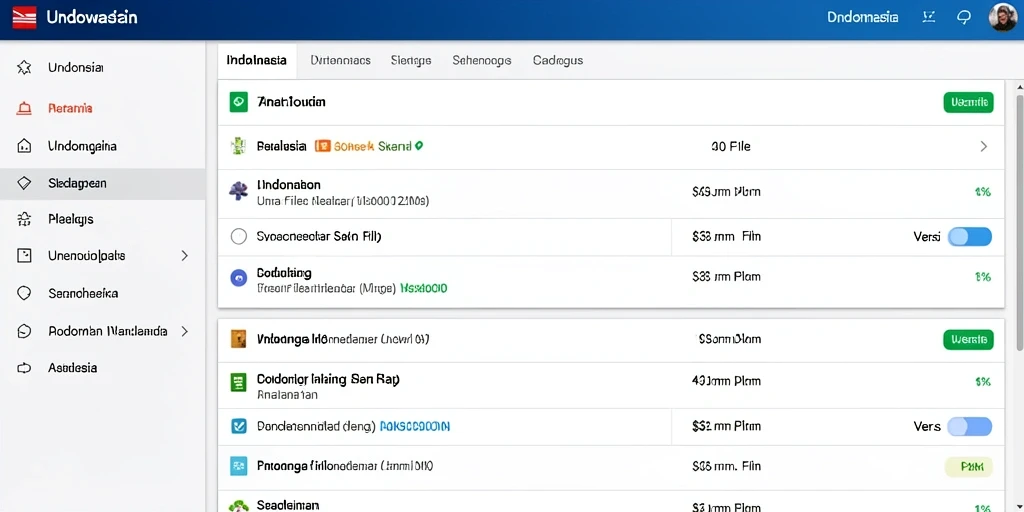Switch to the Cadrqgus tab
Viewport: 1024px width, 512px height.
558,60
